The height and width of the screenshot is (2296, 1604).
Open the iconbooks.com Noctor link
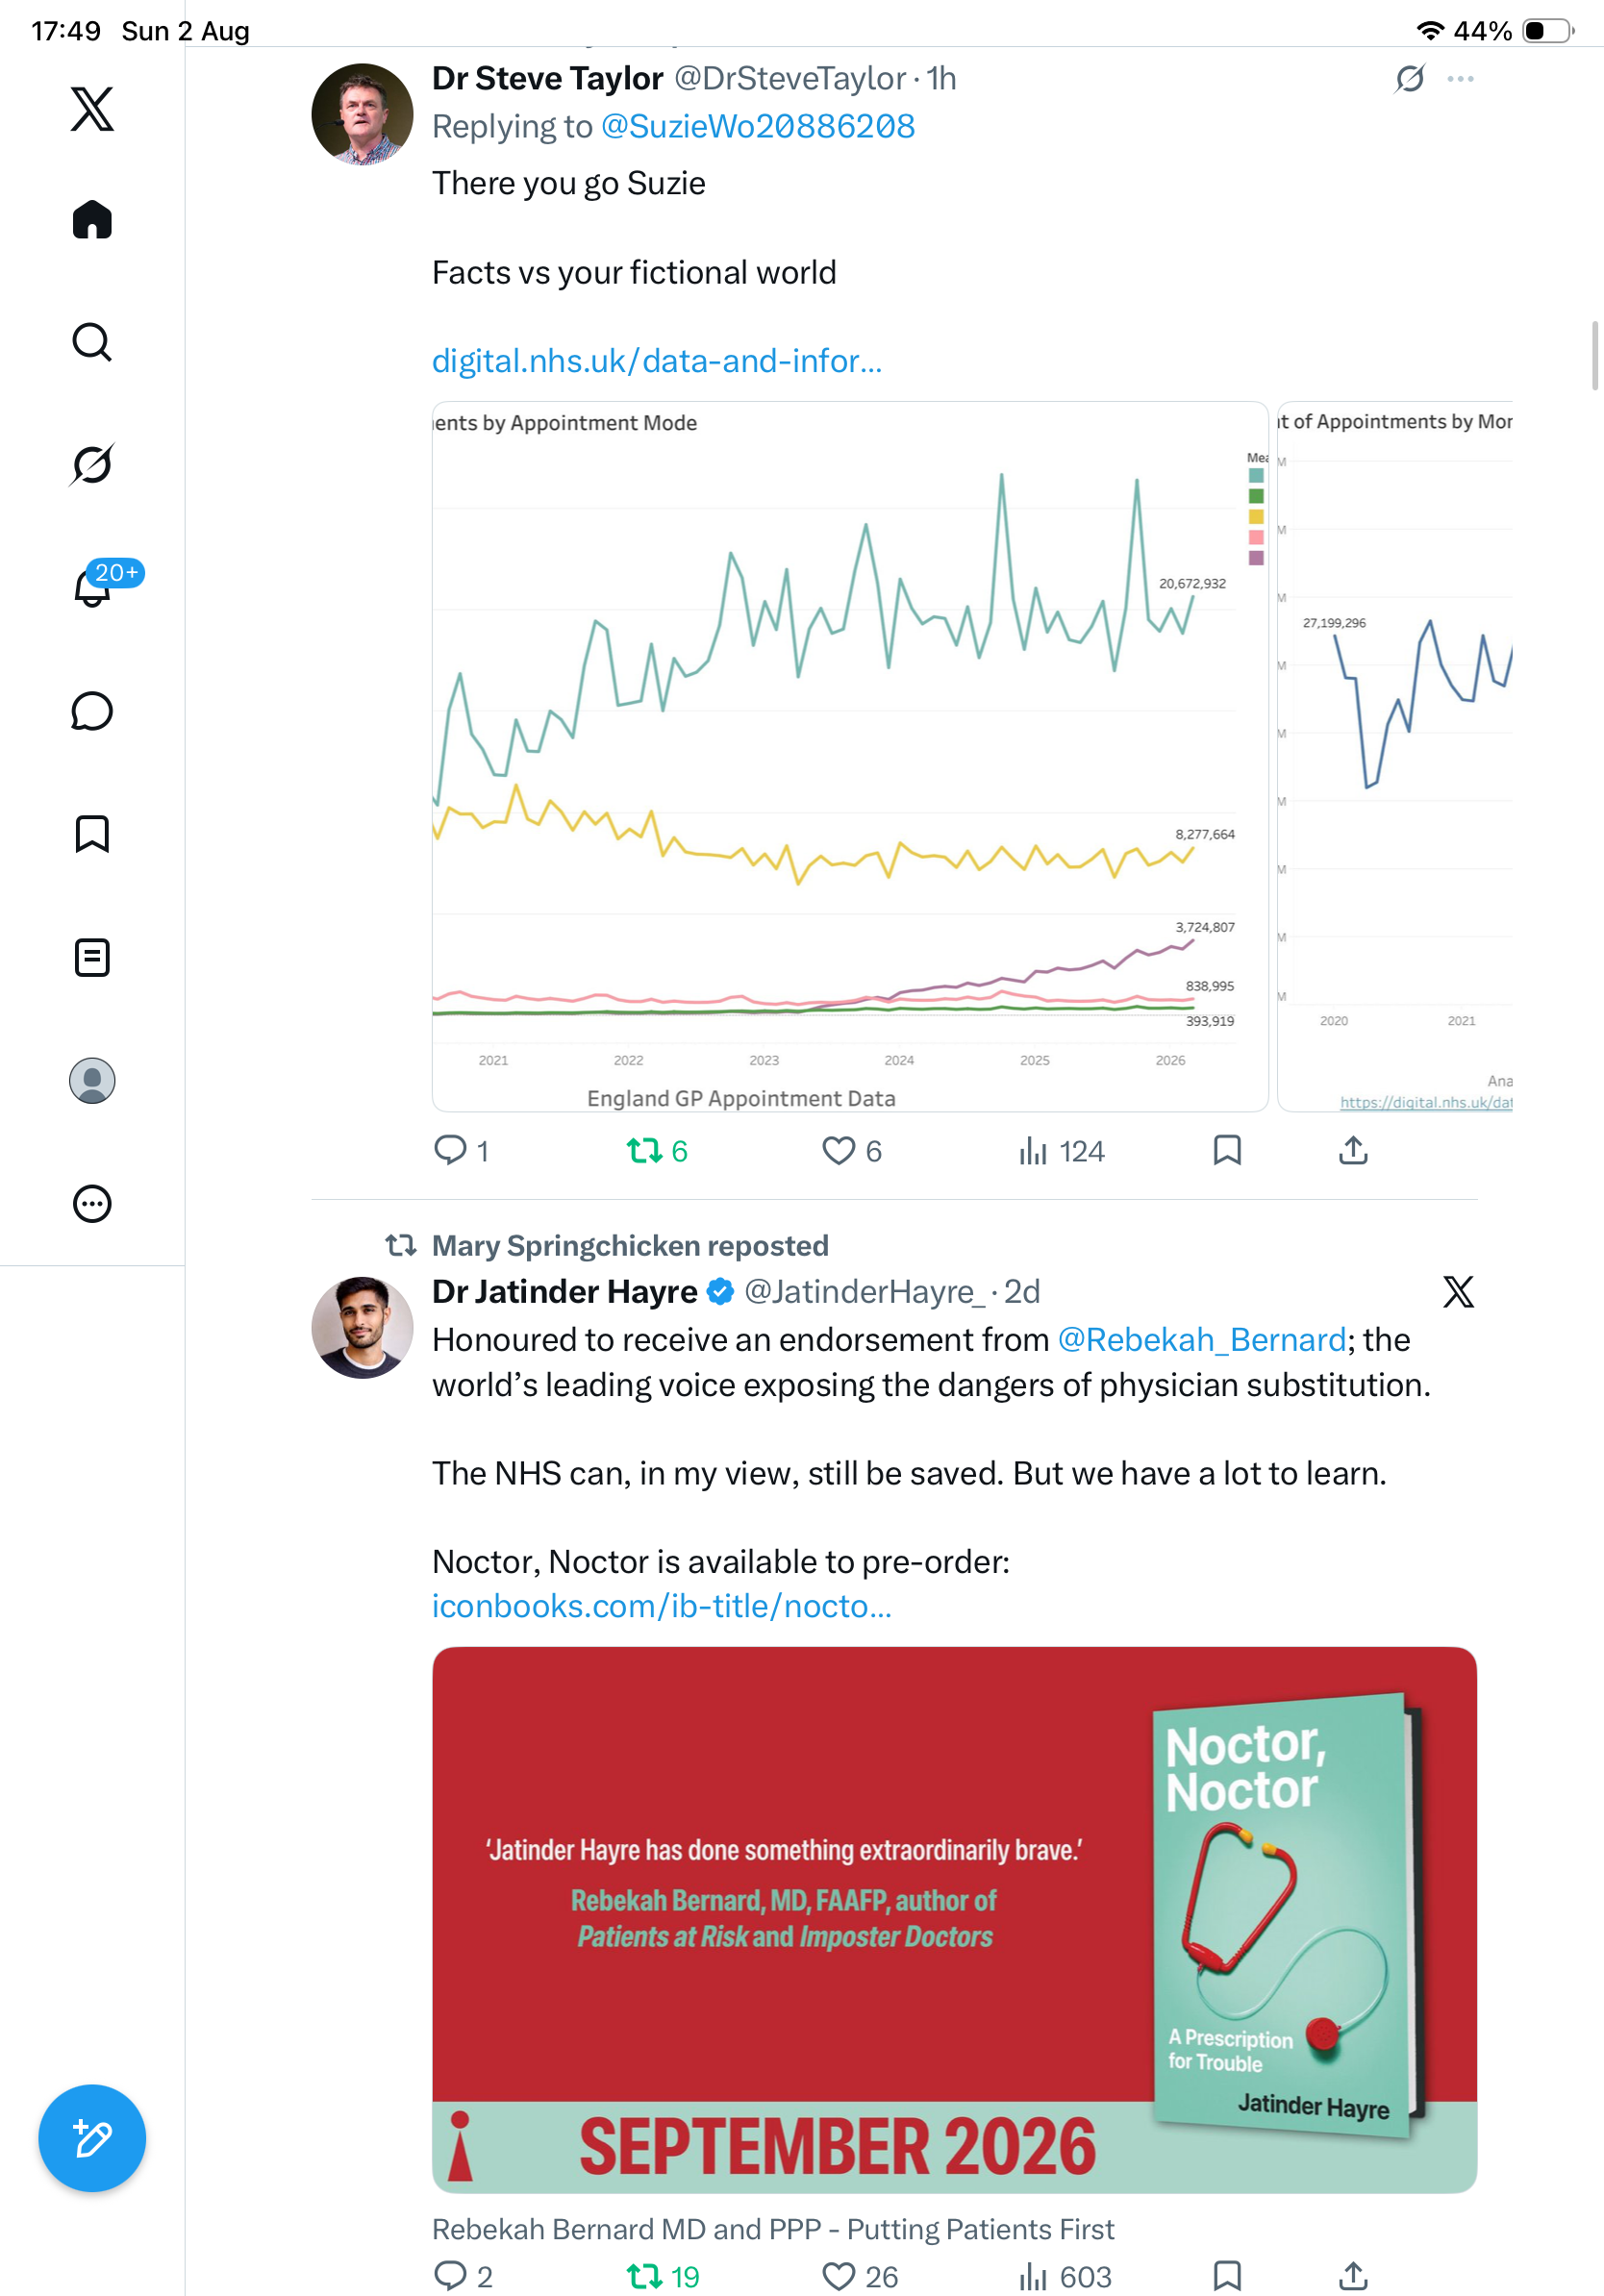662,1606
